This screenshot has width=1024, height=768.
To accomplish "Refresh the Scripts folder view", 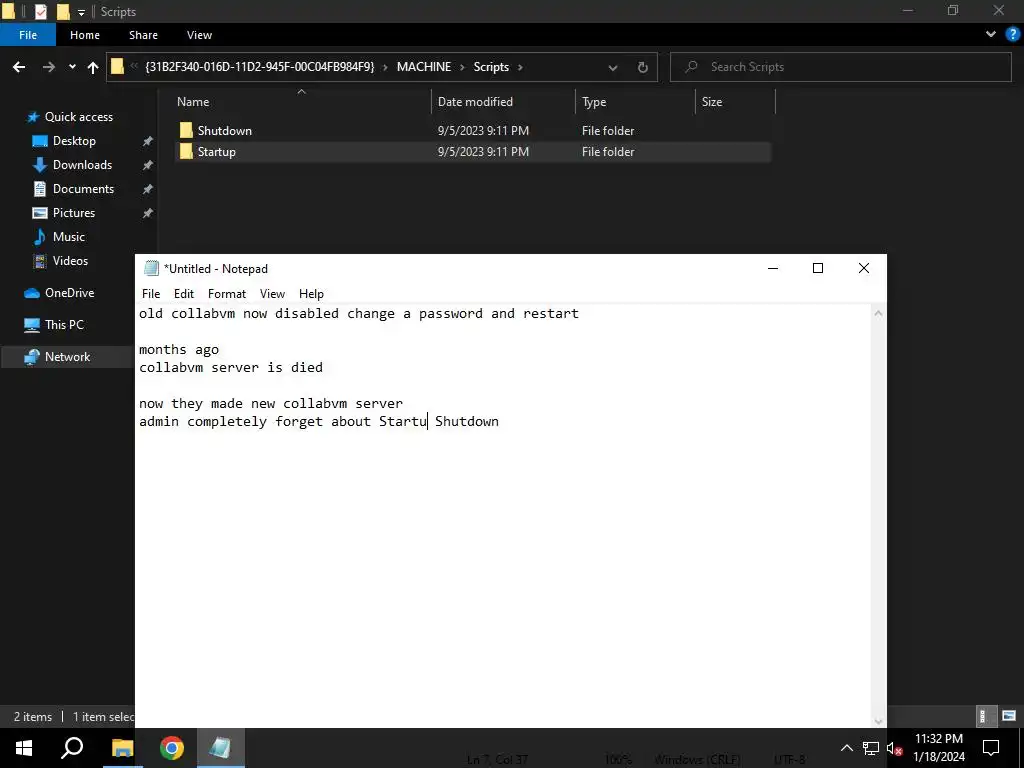I will (643, 67).
